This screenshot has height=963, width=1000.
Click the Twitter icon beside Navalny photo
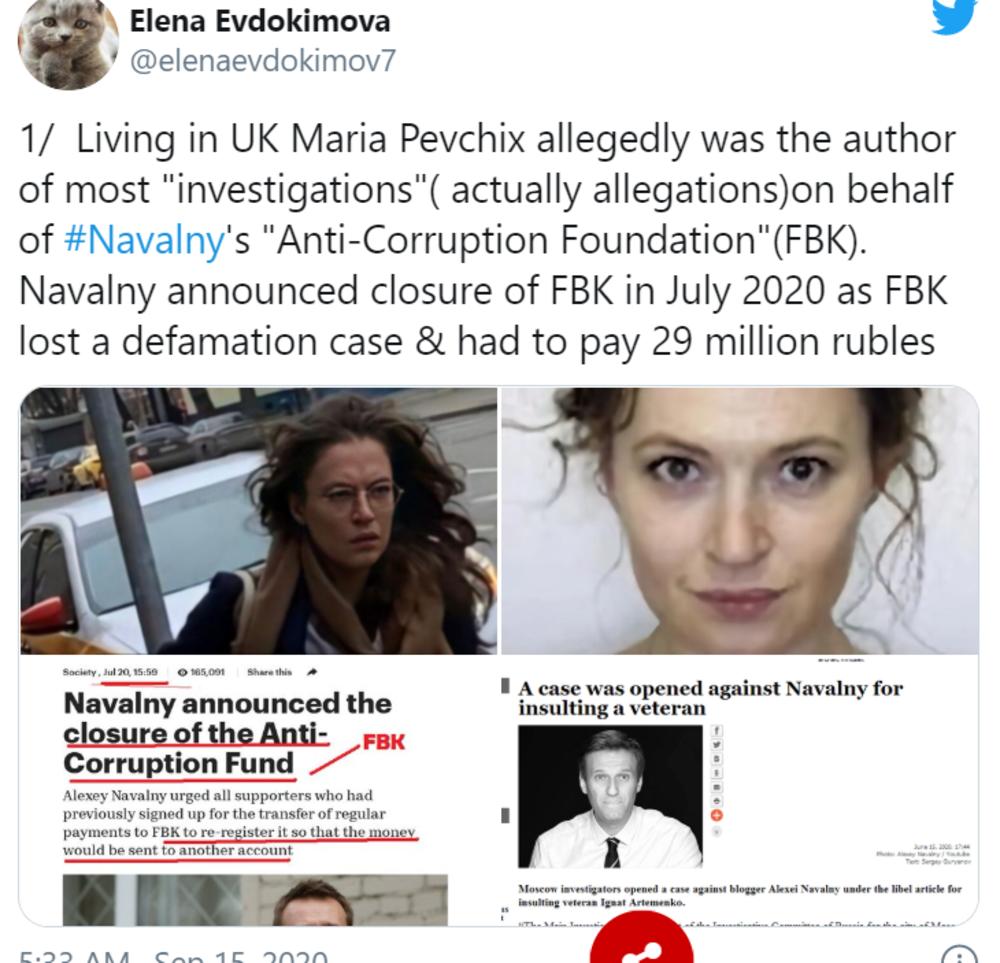click(717, 745)
